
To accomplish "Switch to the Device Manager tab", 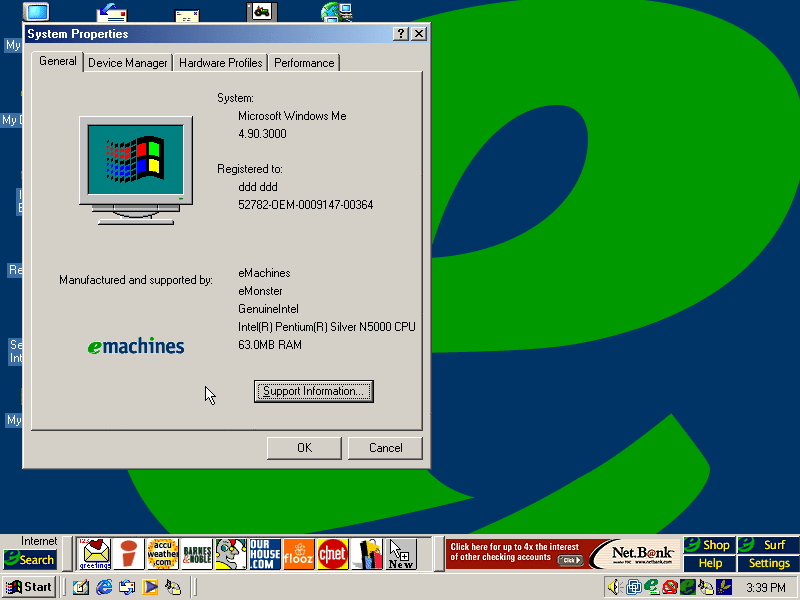I will click(x=128, y=63).
